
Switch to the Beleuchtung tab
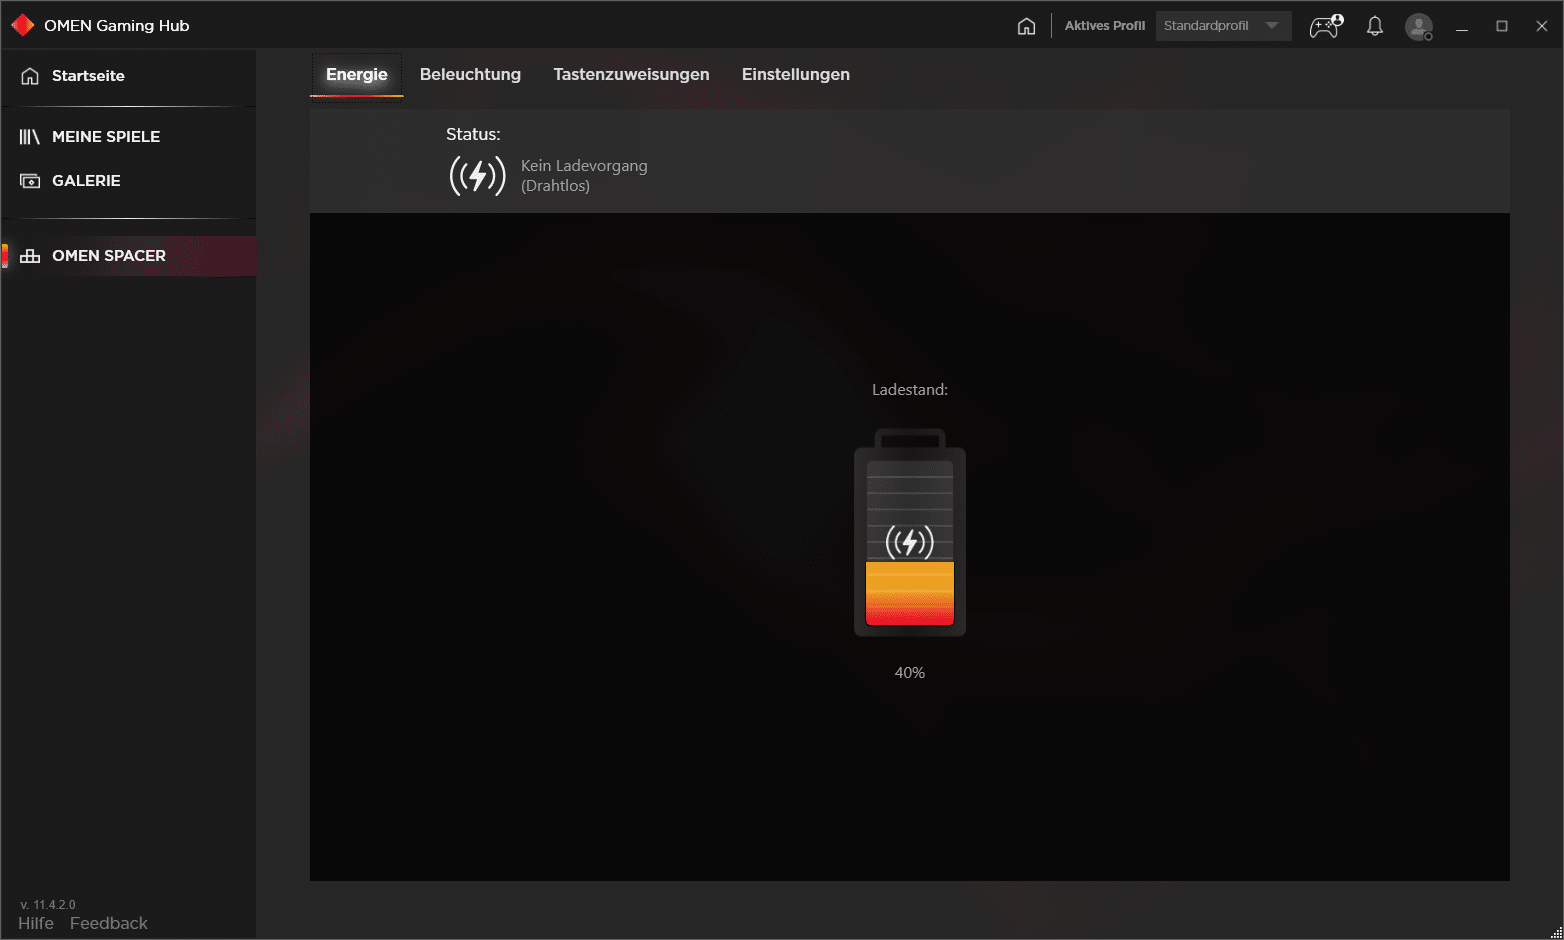coord(470,75)
